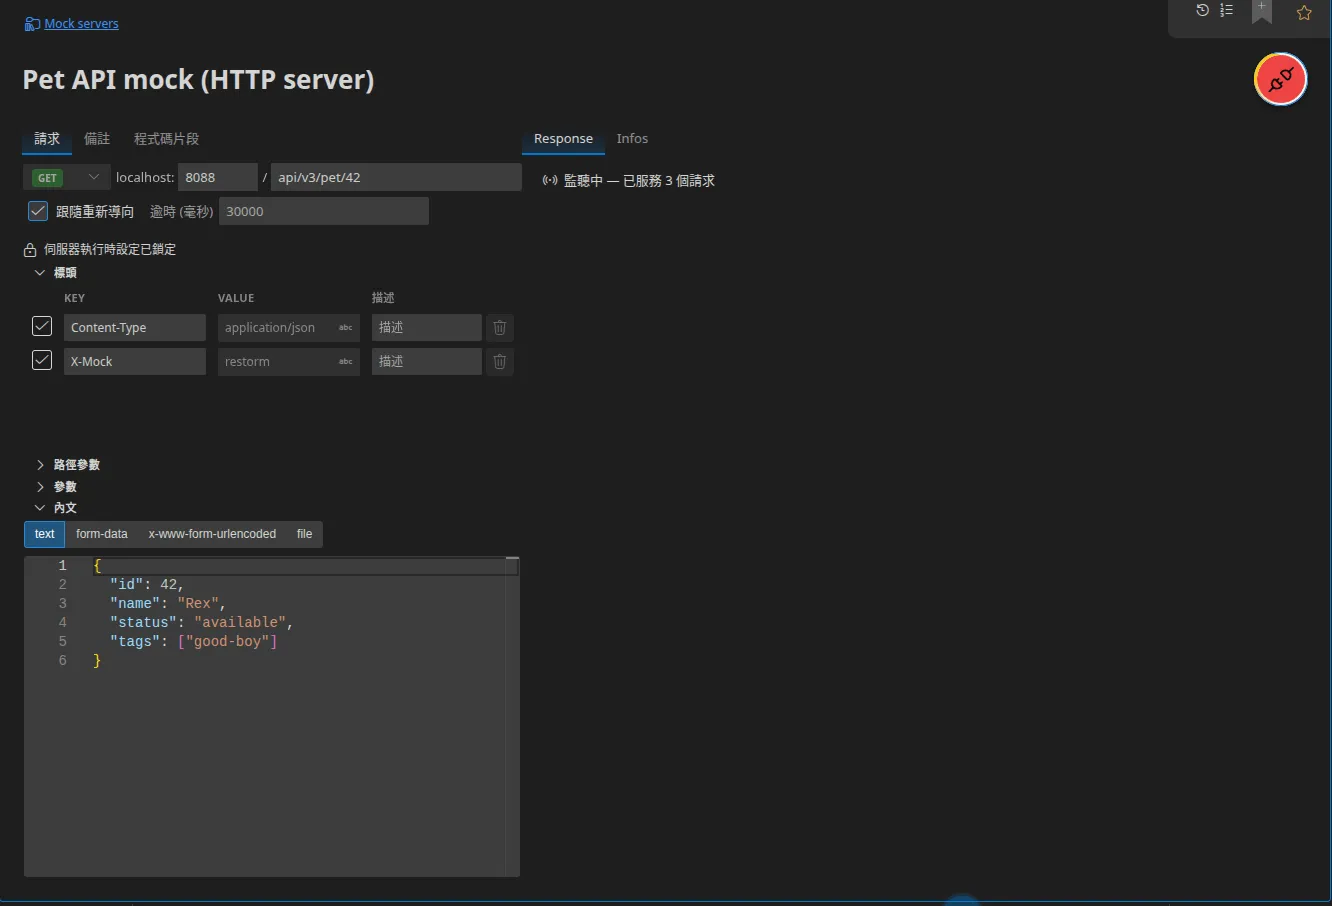The height and width of the screenshot is (906, 1332).
Task: Click the abc type icon for restorm
Action: coord(346,361)
